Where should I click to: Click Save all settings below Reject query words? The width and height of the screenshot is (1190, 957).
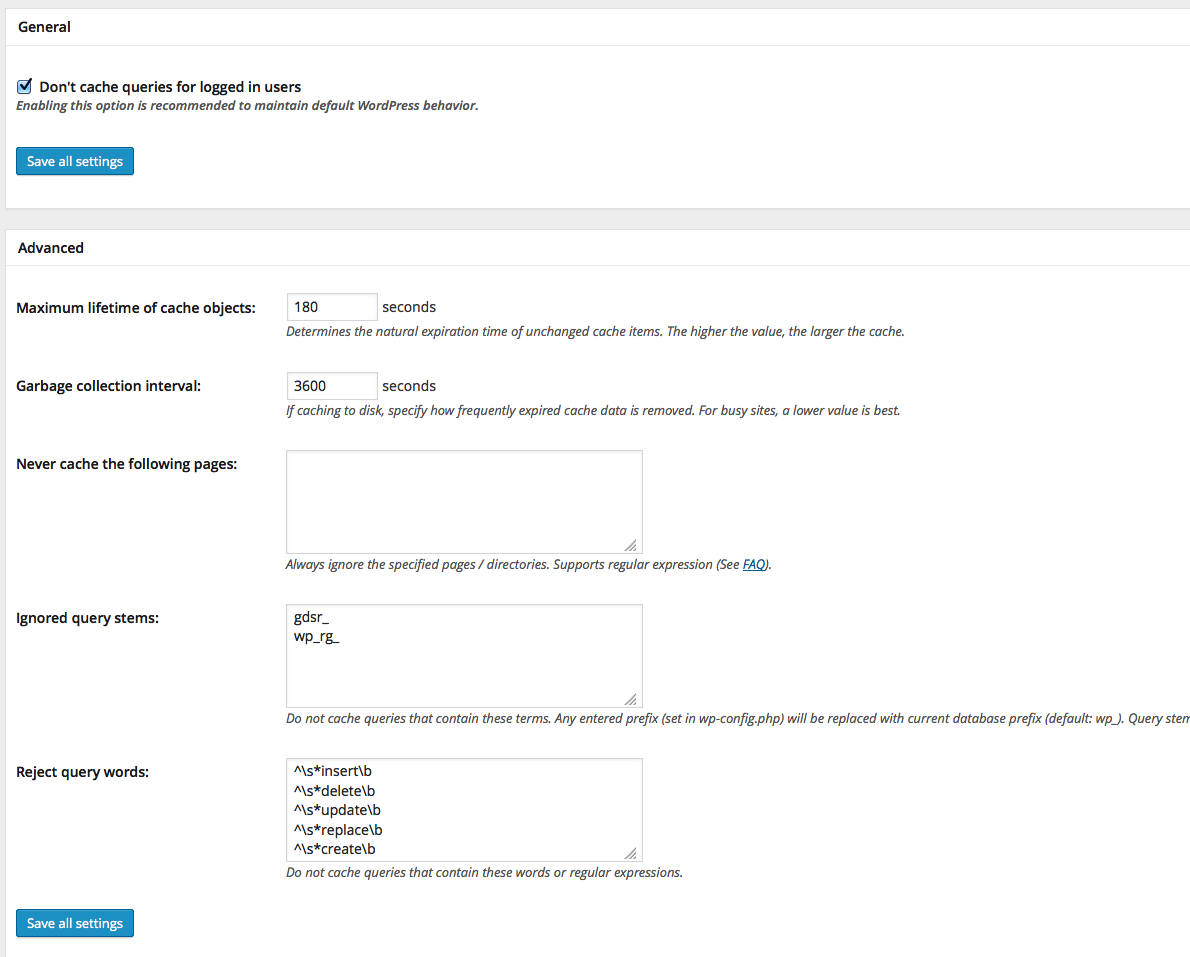(x=74, y=923)
